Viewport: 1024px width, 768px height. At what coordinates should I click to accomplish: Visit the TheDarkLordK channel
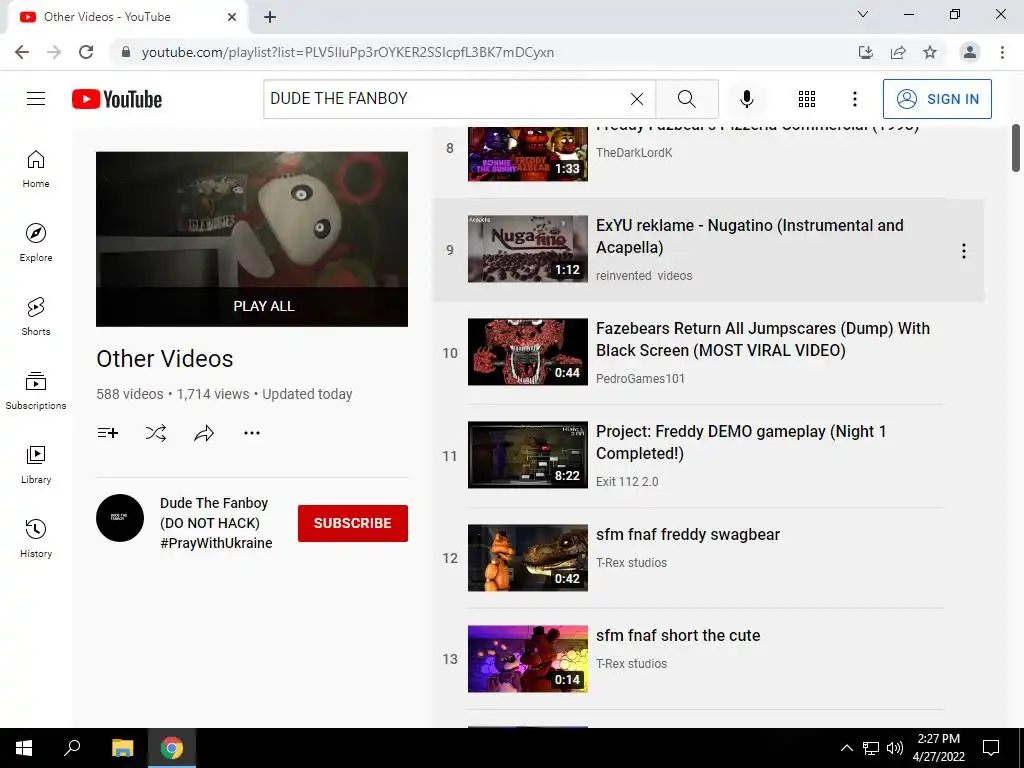coord(633,152)
